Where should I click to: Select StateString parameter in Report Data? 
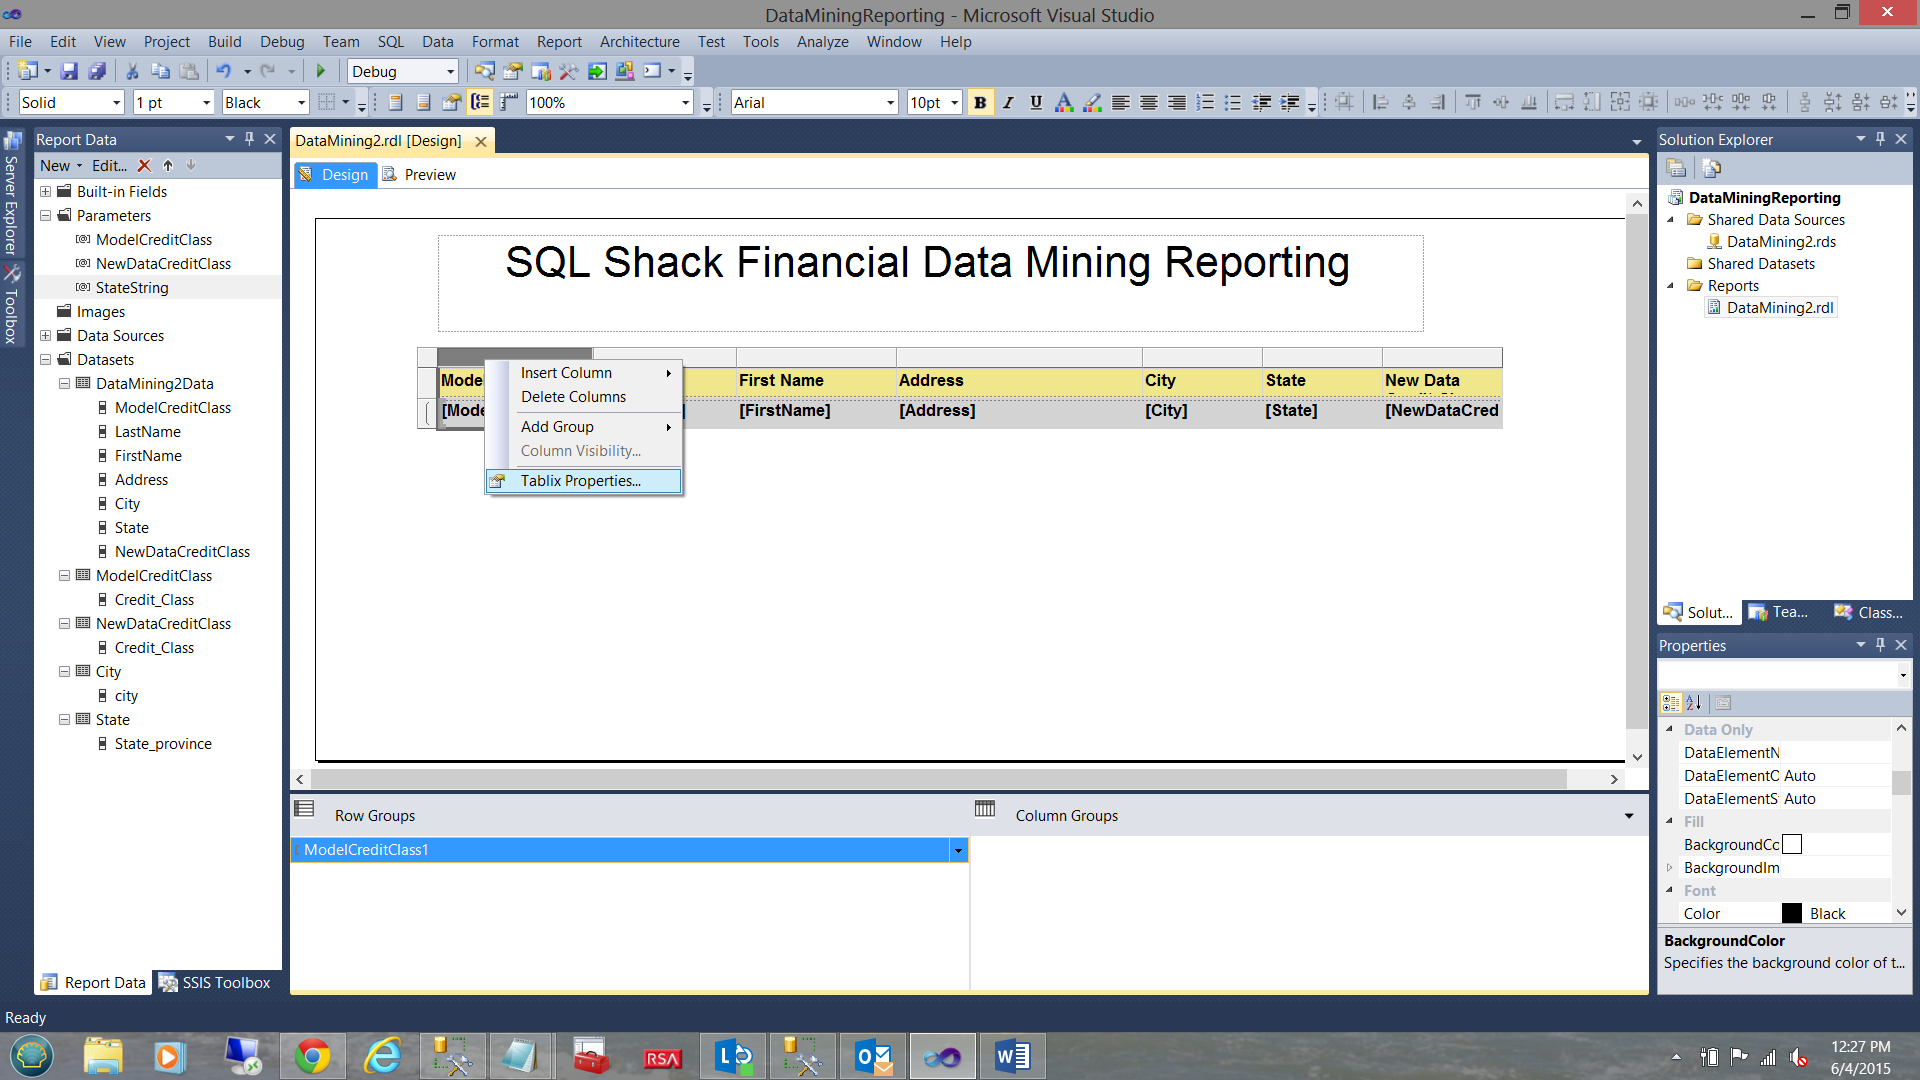[x=132, y=288]
